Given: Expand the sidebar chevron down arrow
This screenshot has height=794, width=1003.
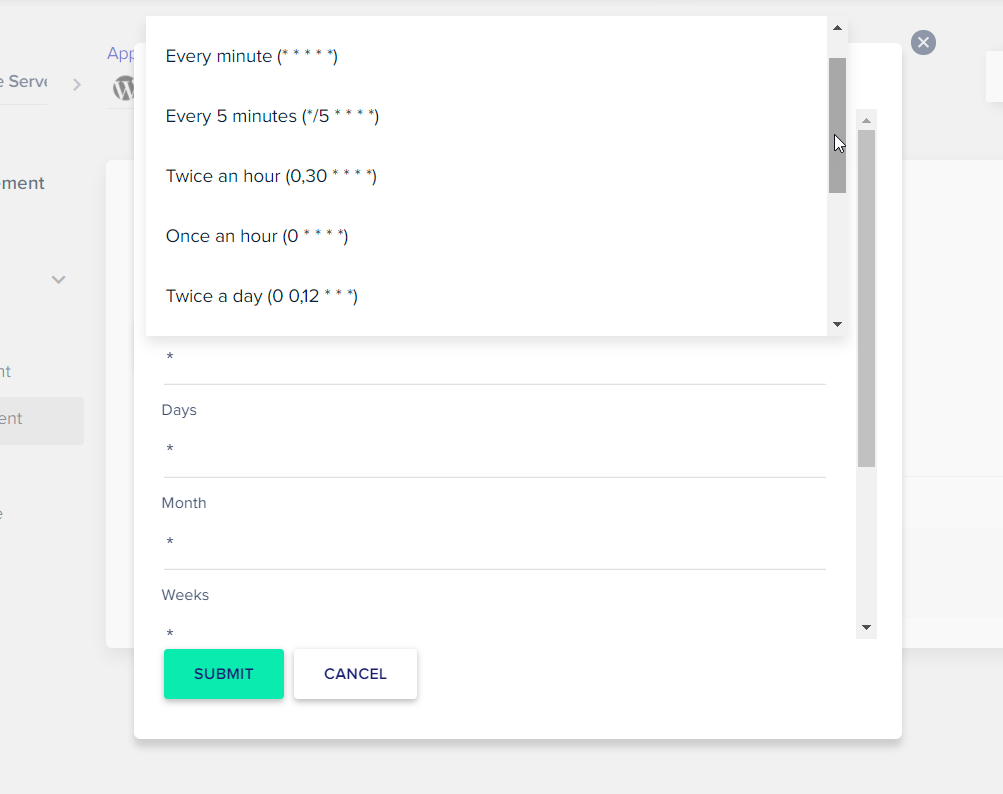Looking at the screenshot, I should [x=58, y=280].
